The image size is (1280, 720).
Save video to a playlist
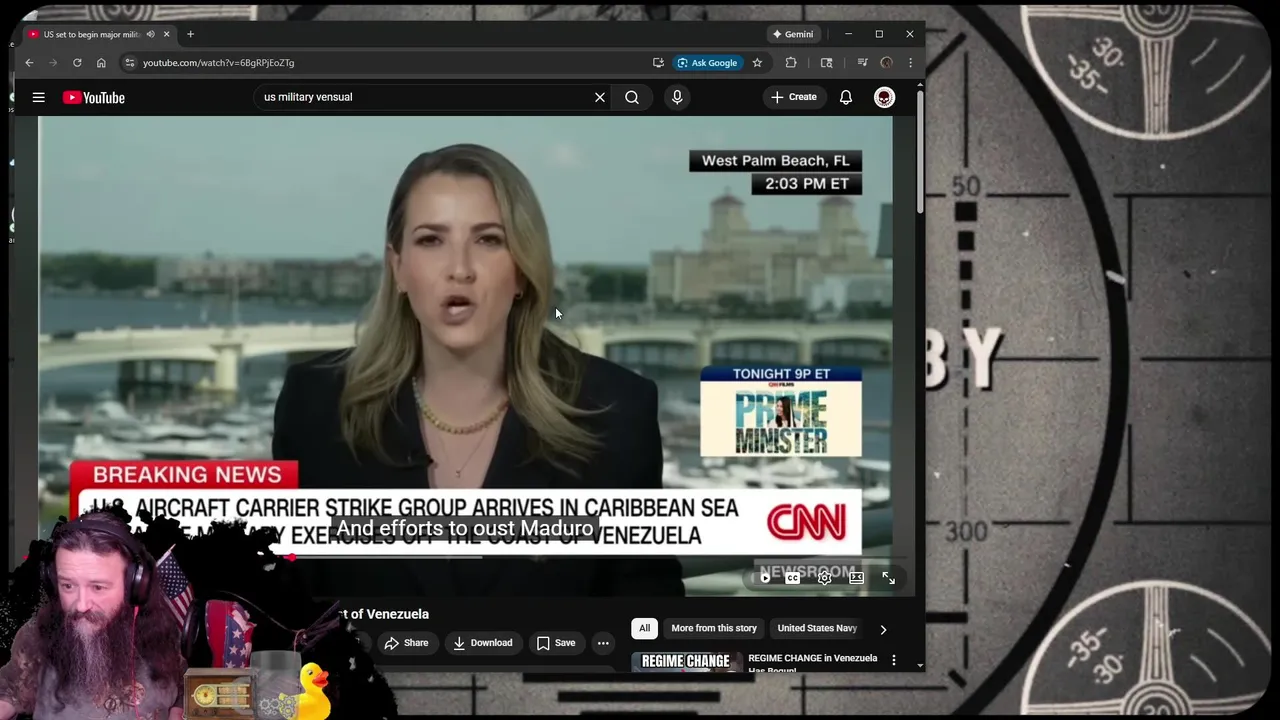click(556, 643)
